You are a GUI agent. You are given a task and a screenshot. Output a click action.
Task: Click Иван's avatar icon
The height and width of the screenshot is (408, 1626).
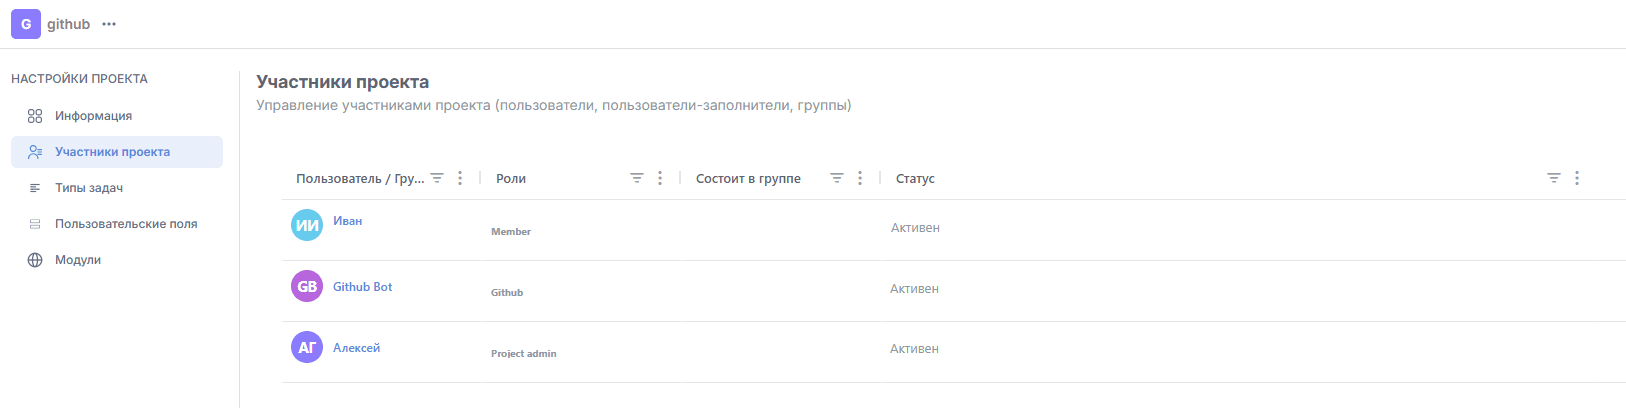coord(307,225)
